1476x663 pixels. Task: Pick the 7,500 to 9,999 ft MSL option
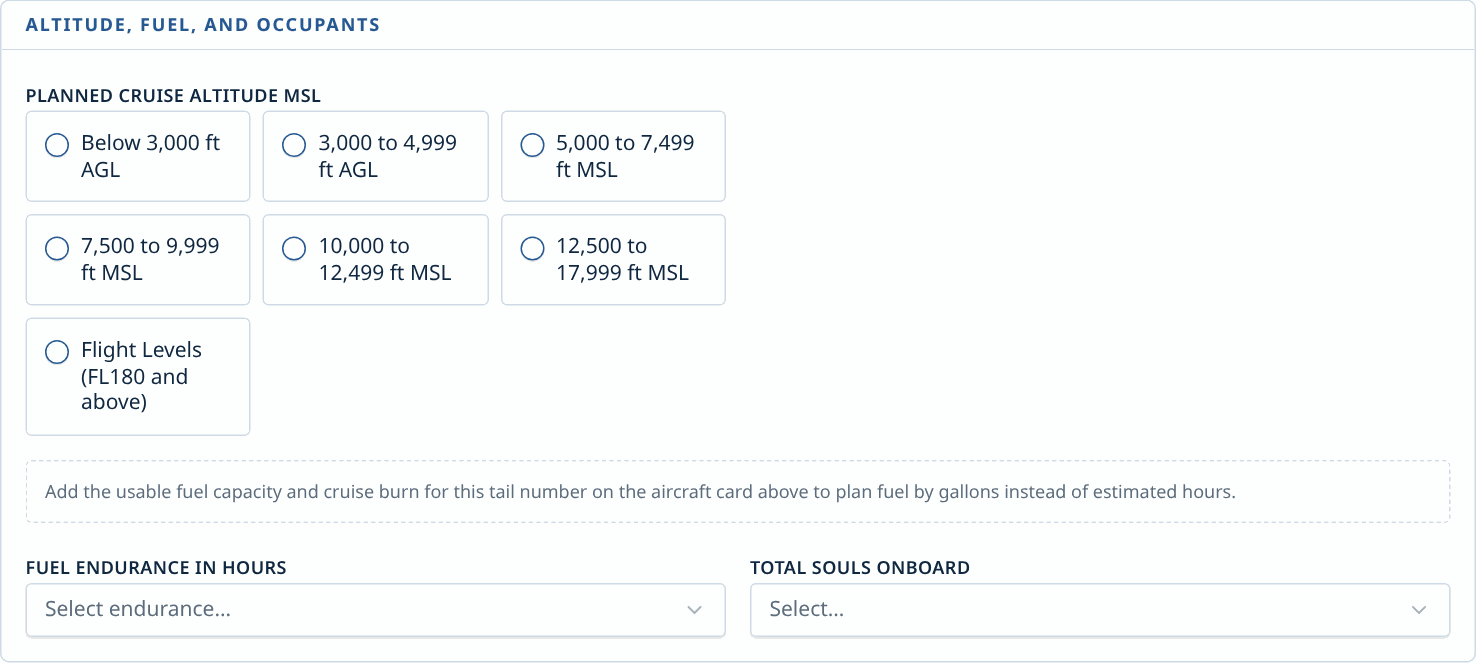click(138, 259)
